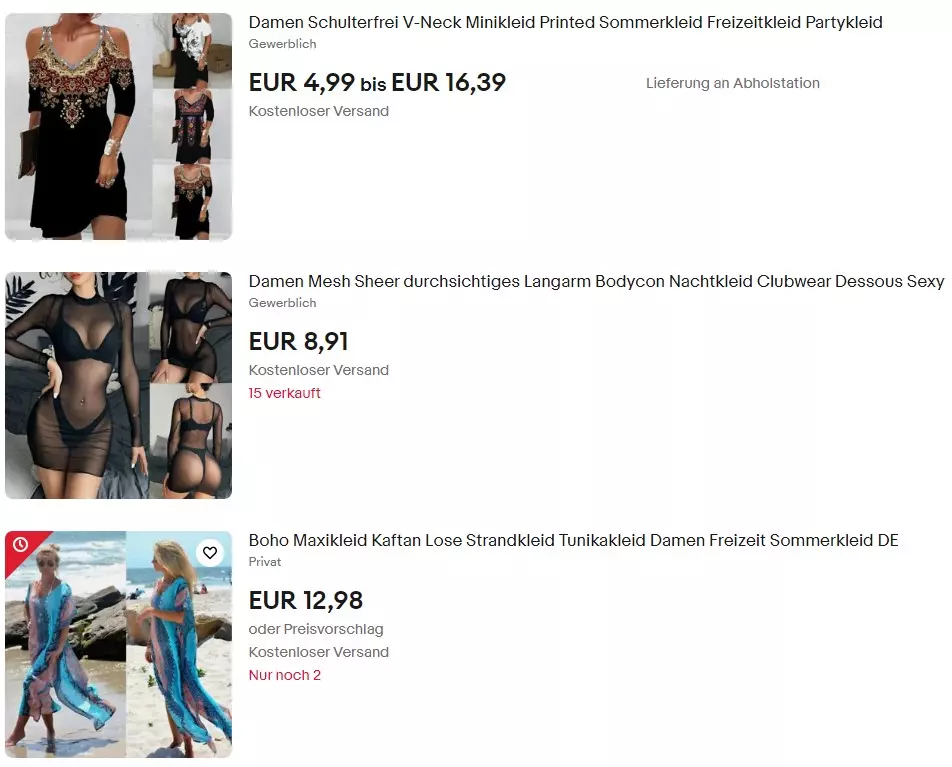Click 'Lieferung an Abholstation' label
Screen dimensions: 952x767
pyautogui.click(x=733, y=83)
